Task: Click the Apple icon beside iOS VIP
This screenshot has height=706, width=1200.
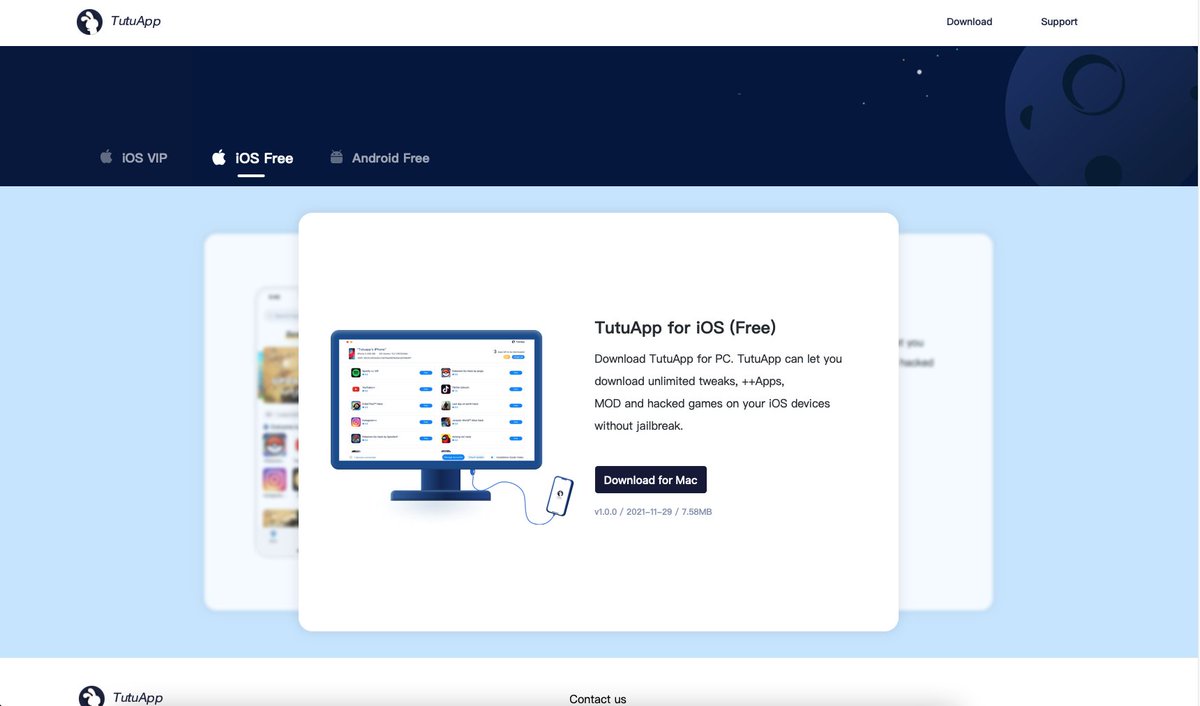Action: [x=106, y=157]
